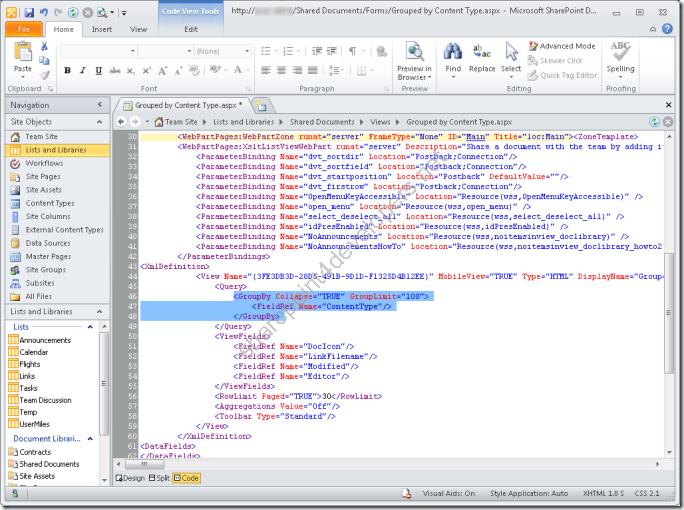Click the Format Painter brush icon
Screen dimensions: 684x510
[x=44, y=75]
